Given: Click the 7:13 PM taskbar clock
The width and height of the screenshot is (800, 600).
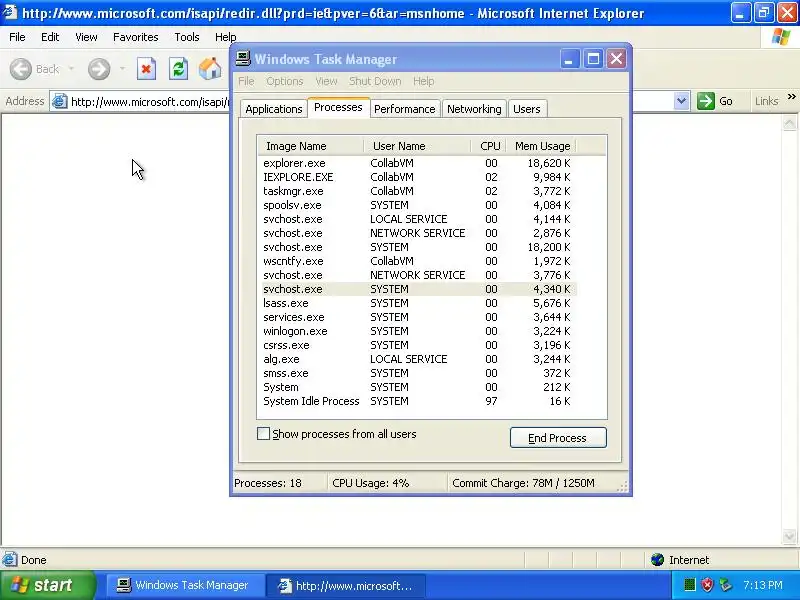Looking at the screenshot, I should pos(763,585).
